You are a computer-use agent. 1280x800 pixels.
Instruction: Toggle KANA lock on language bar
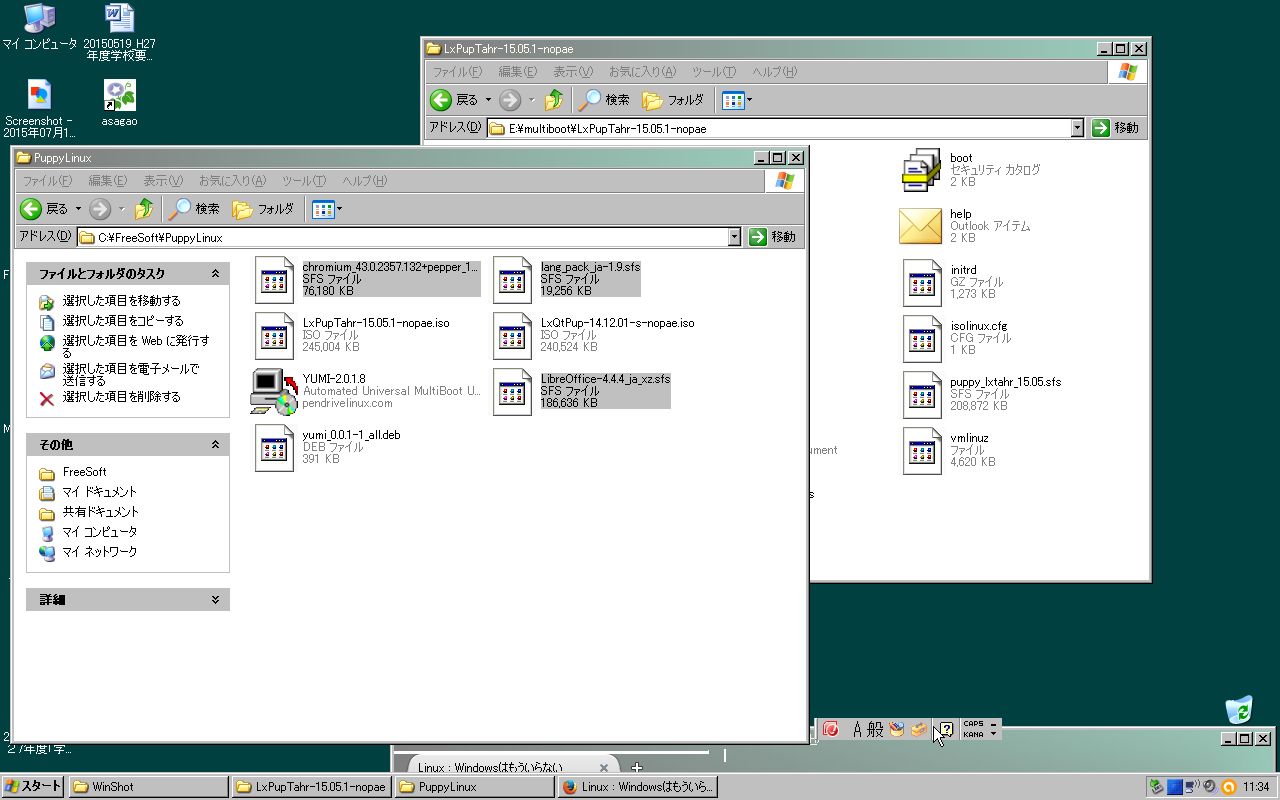[x=972, y=734]
